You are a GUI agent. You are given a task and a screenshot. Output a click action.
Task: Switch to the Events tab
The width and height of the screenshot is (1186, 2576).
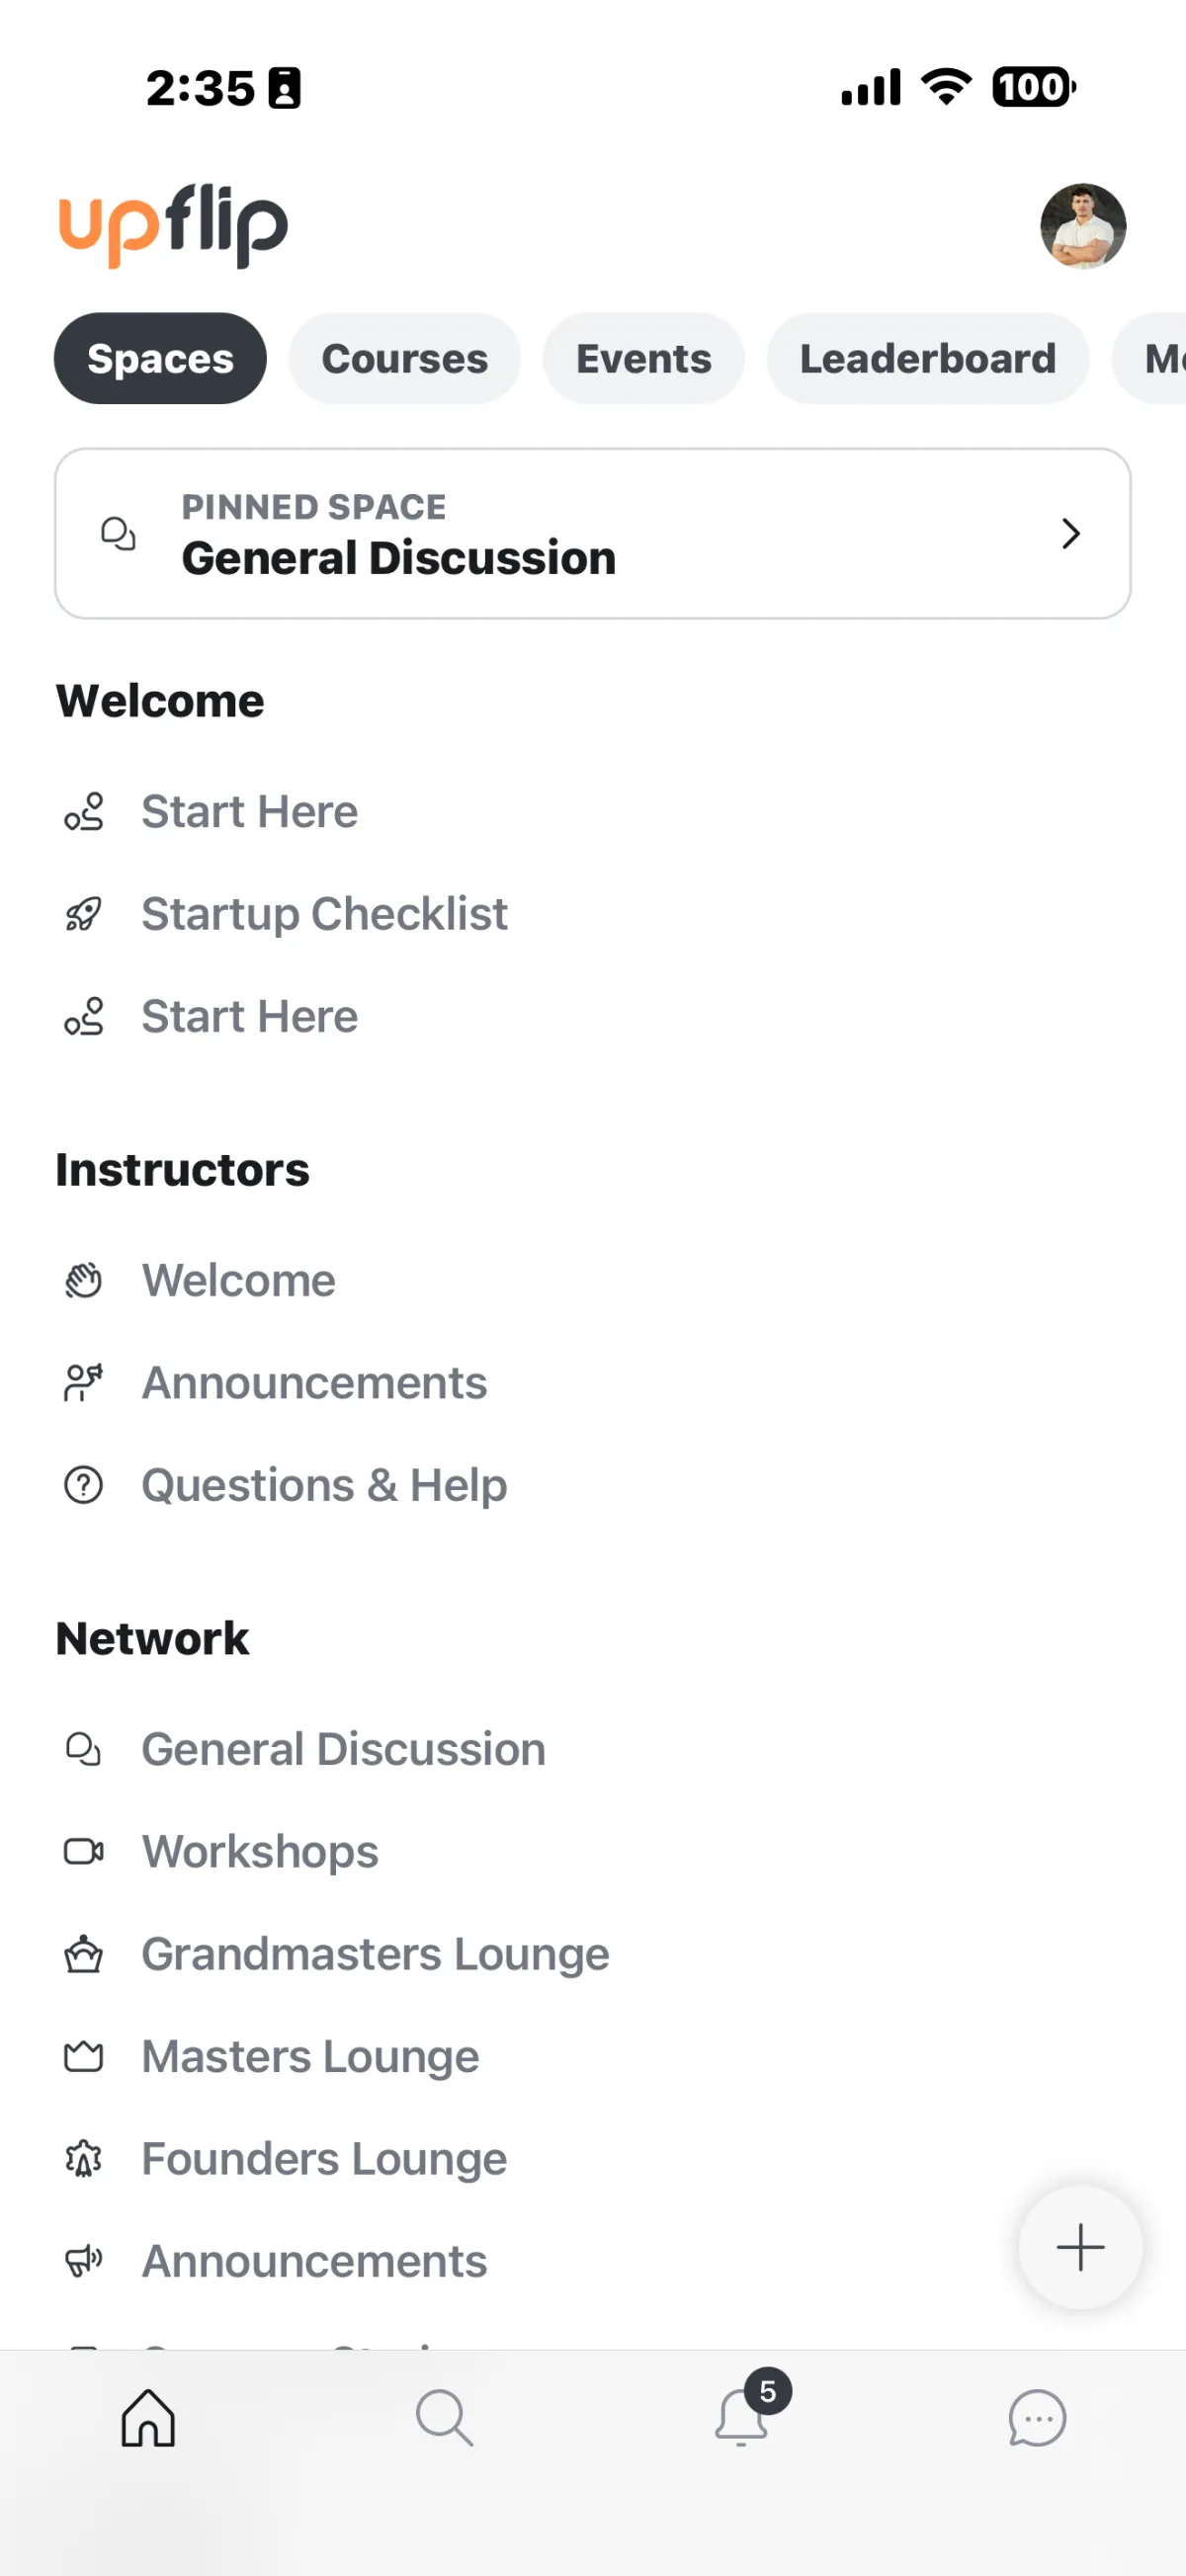[643, 359]
